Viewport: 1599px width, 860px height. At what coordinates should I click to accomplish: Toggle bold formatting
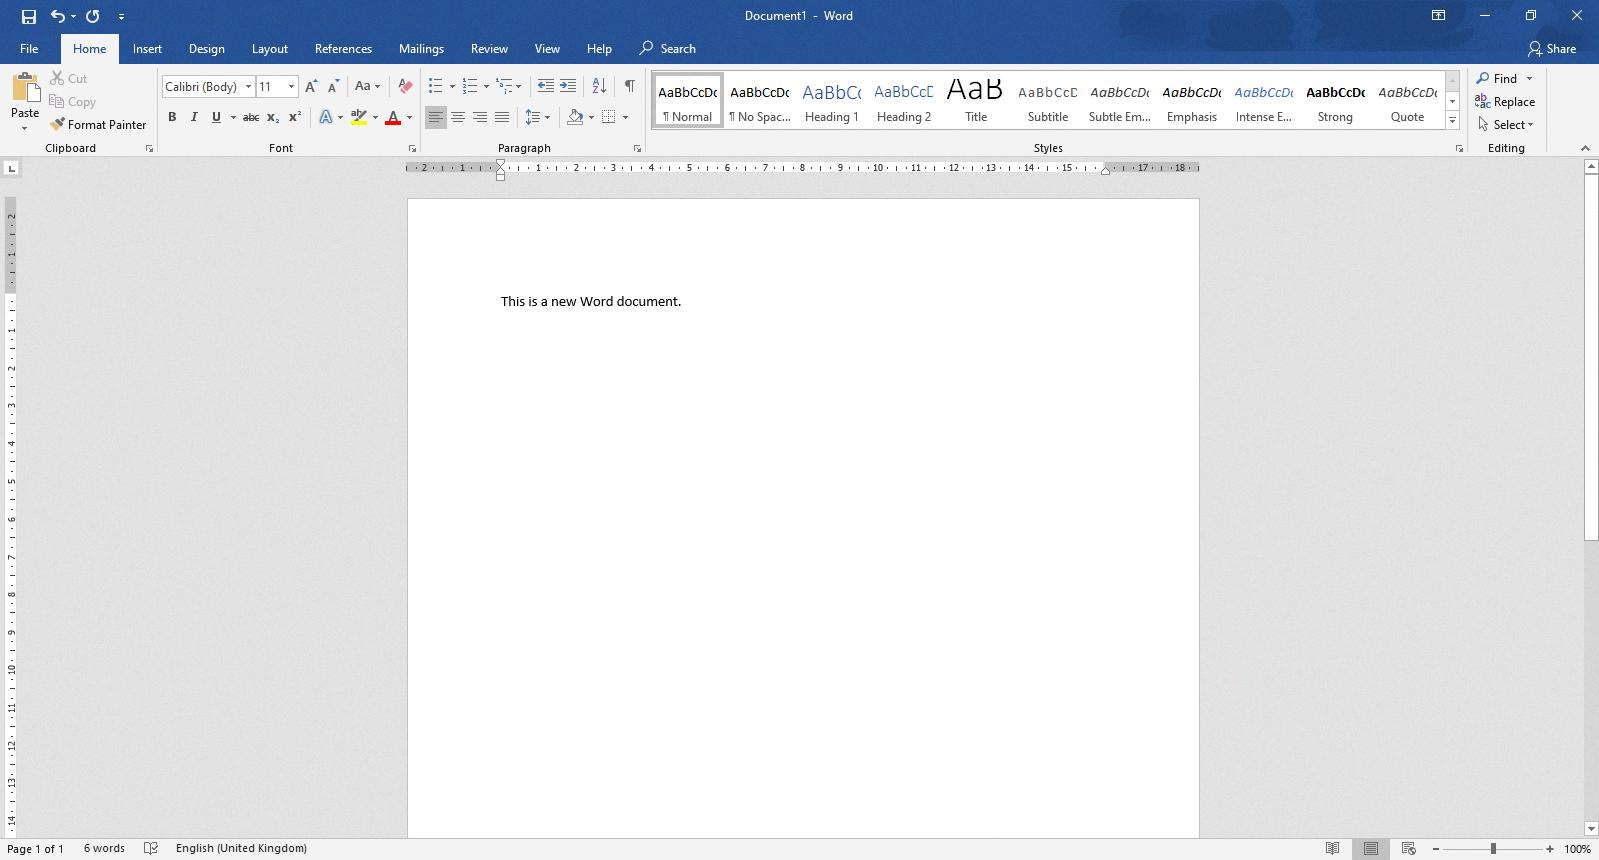click(172, 117)
